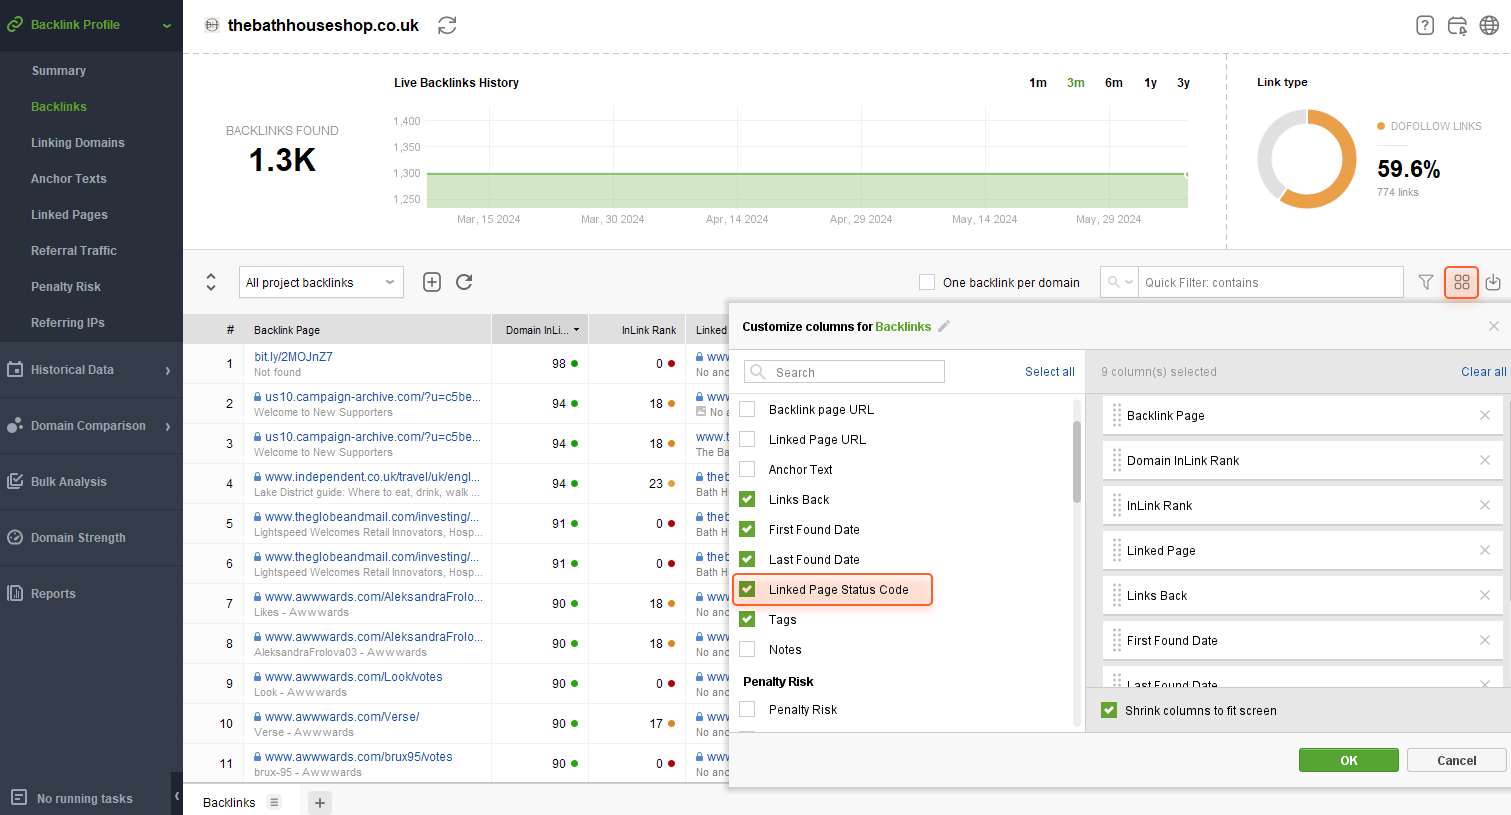Screen dimensions: 1511x815
Task: Click the OK button
Action: click(x=1348, y=760)
